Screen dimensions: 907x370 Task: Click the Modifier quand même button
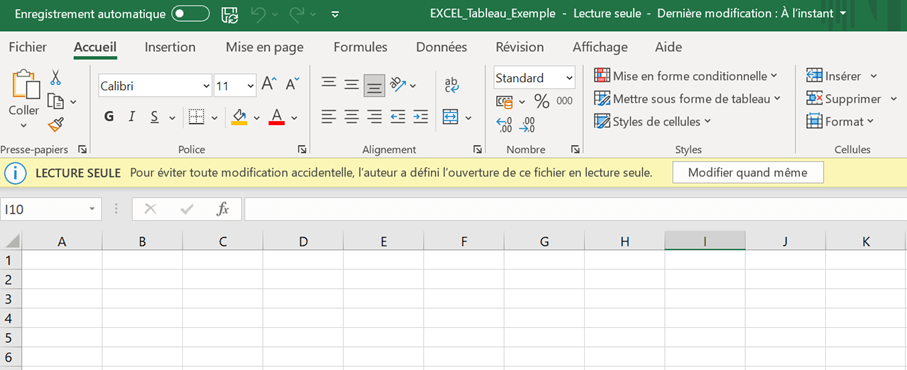[x=747, y=173]
